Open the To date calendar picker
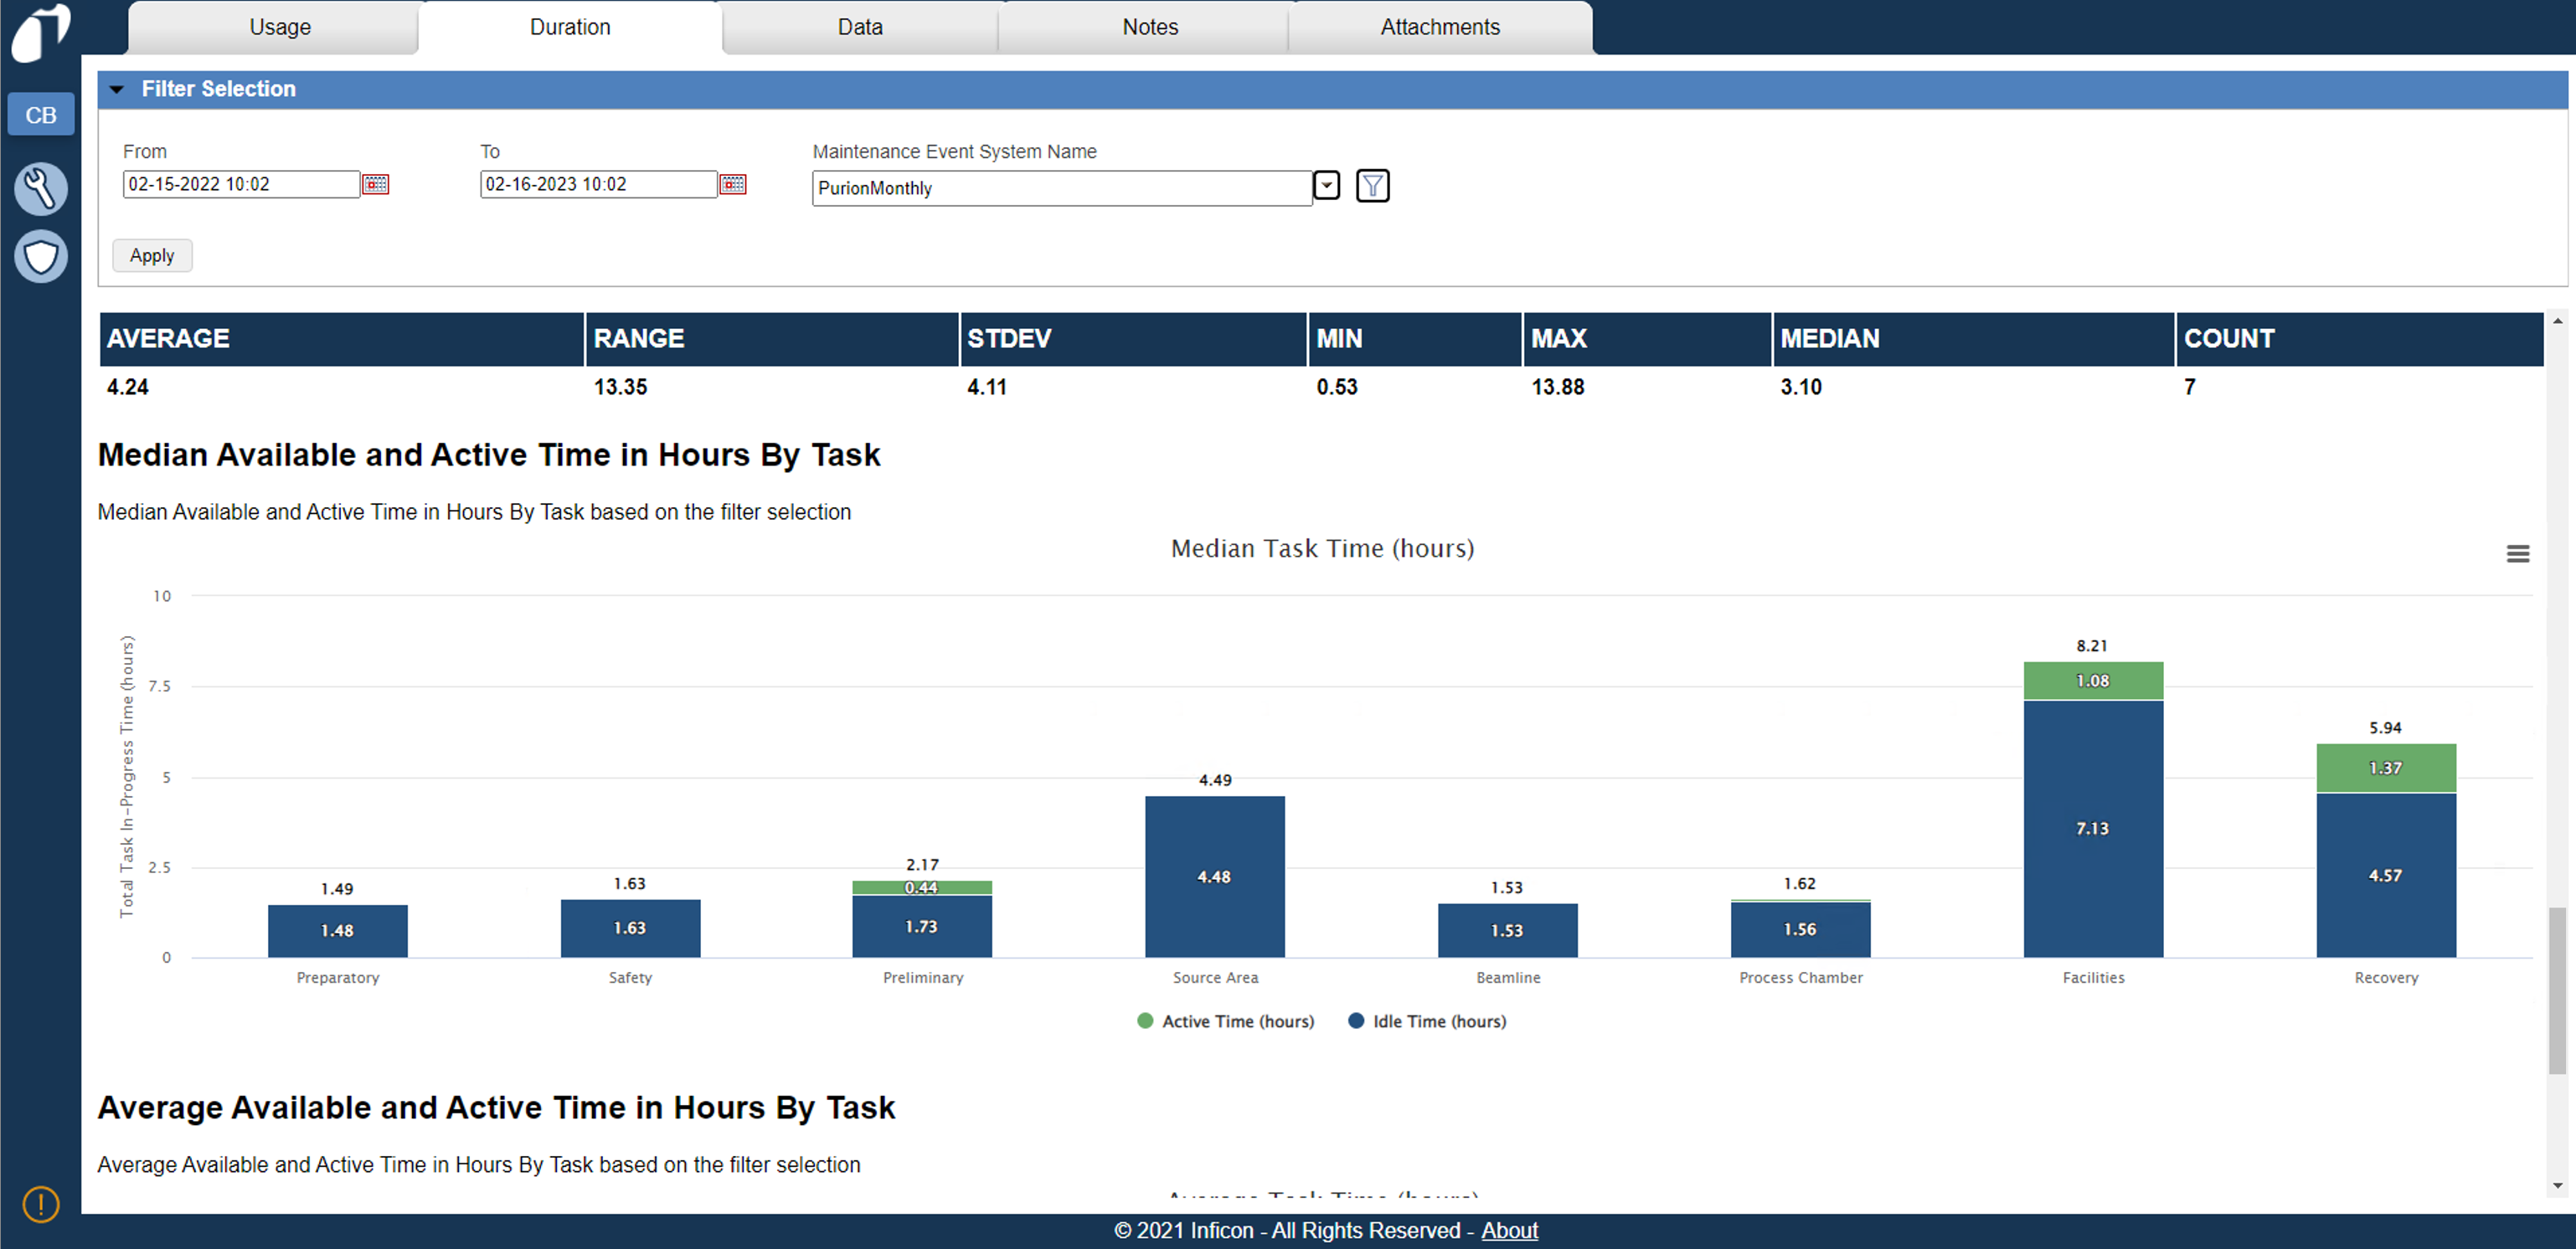 [732, 184]
